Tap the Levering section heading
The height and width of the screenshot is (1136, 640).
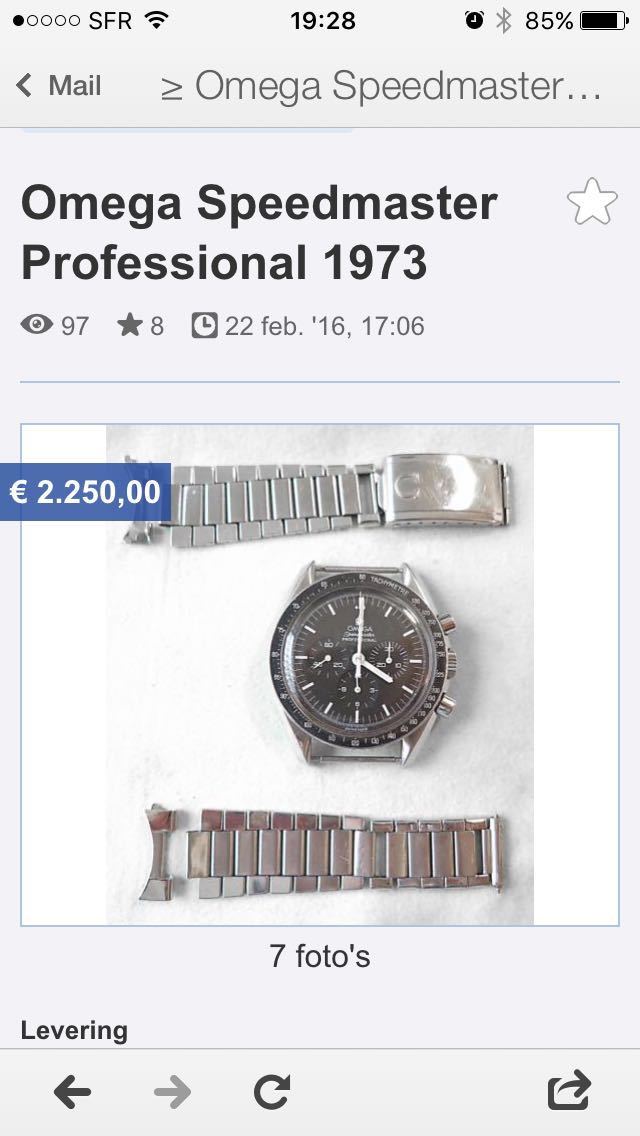click(74, 1030)
